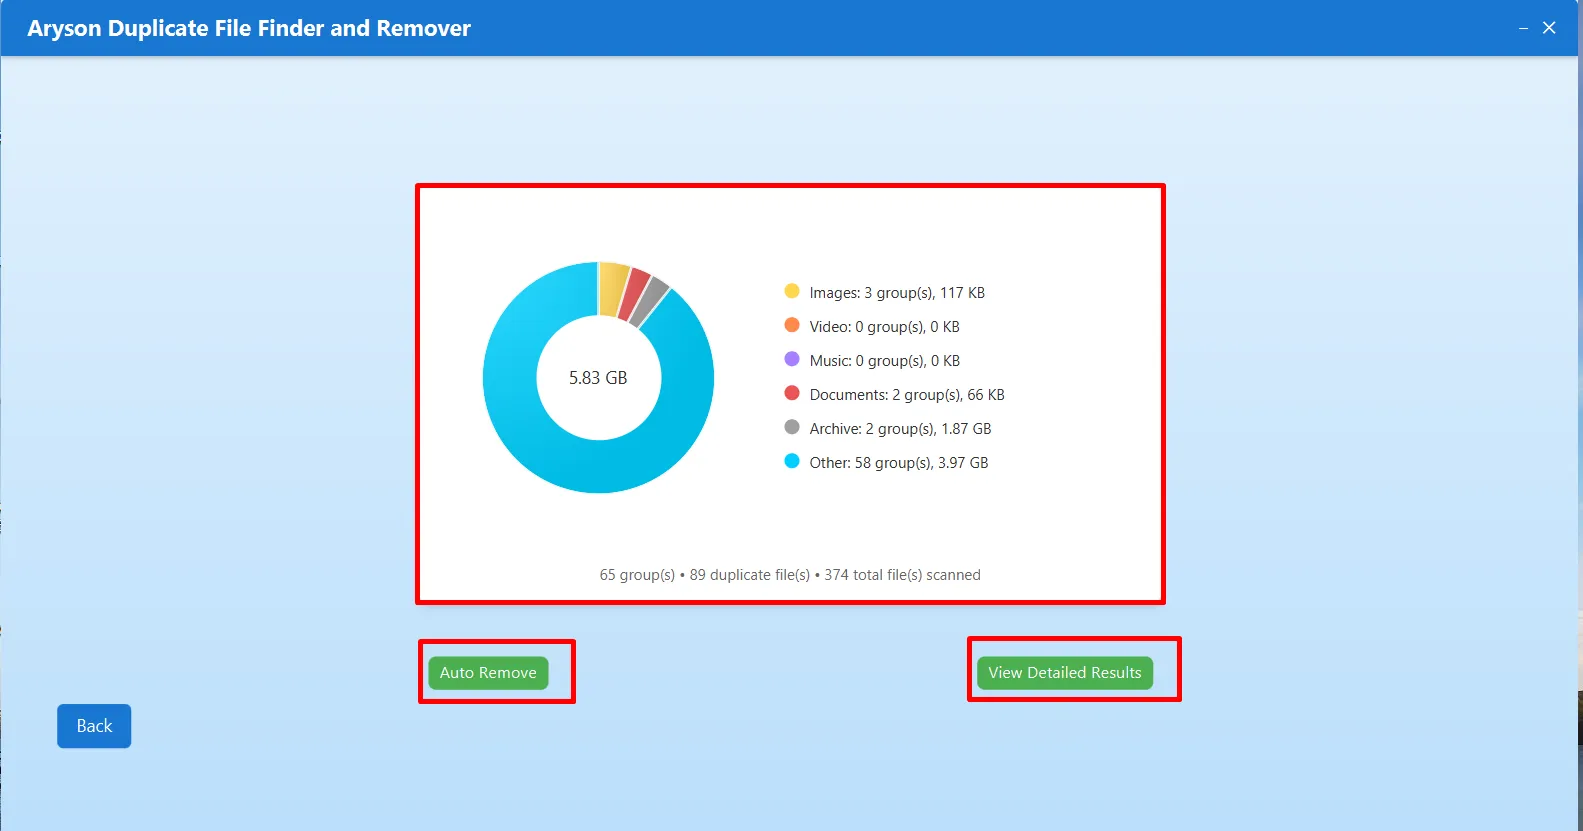The width and height of the screenshot is (1583, 831).
Task: Click 'Archive: 2 group(s), 1.87 GB' text
Action: click(x=900, y=429)
